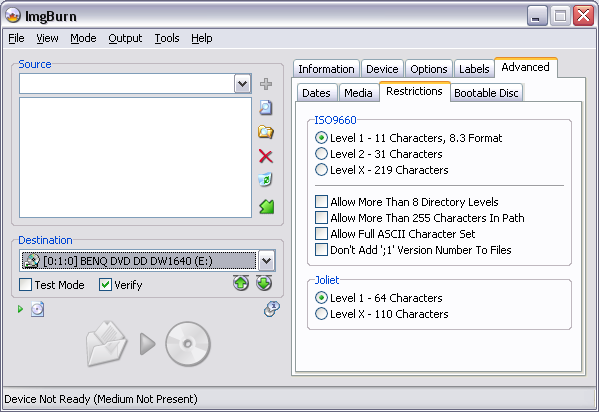Open the Source dropdown arrow
This screenshot has height=412, width=599.
[x=243, y=83]
